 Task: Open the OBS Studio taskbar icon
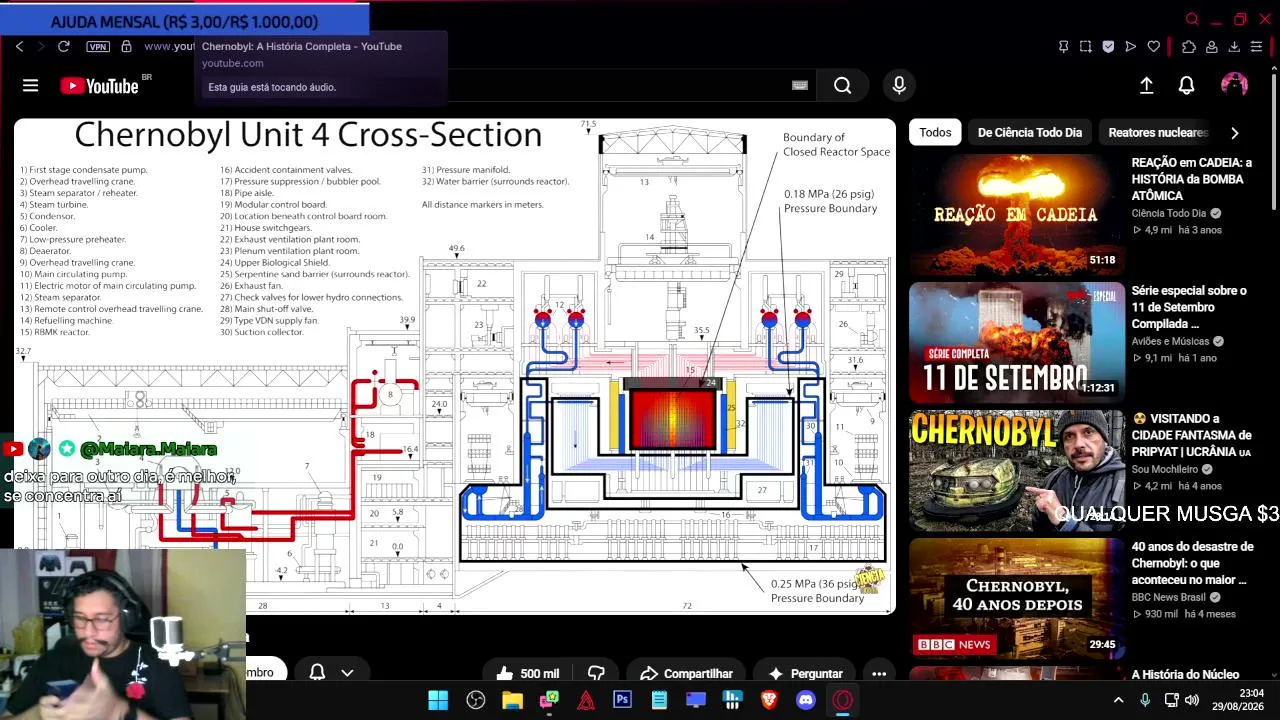pos(475,700)
